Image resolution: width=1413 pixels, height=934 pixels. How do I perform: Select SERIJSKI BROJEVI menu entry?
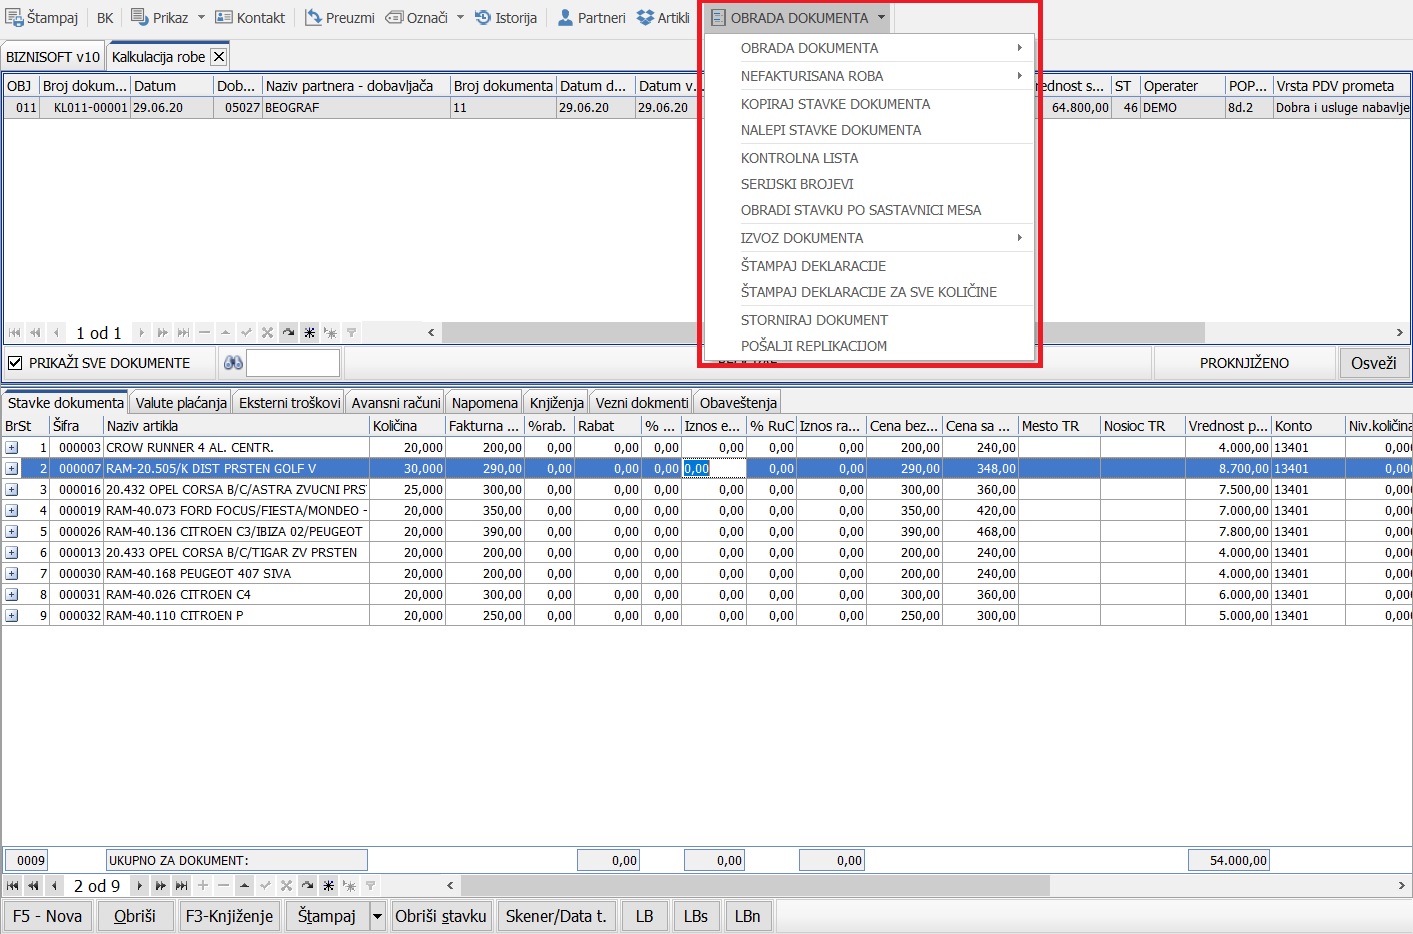click(870, 184)
